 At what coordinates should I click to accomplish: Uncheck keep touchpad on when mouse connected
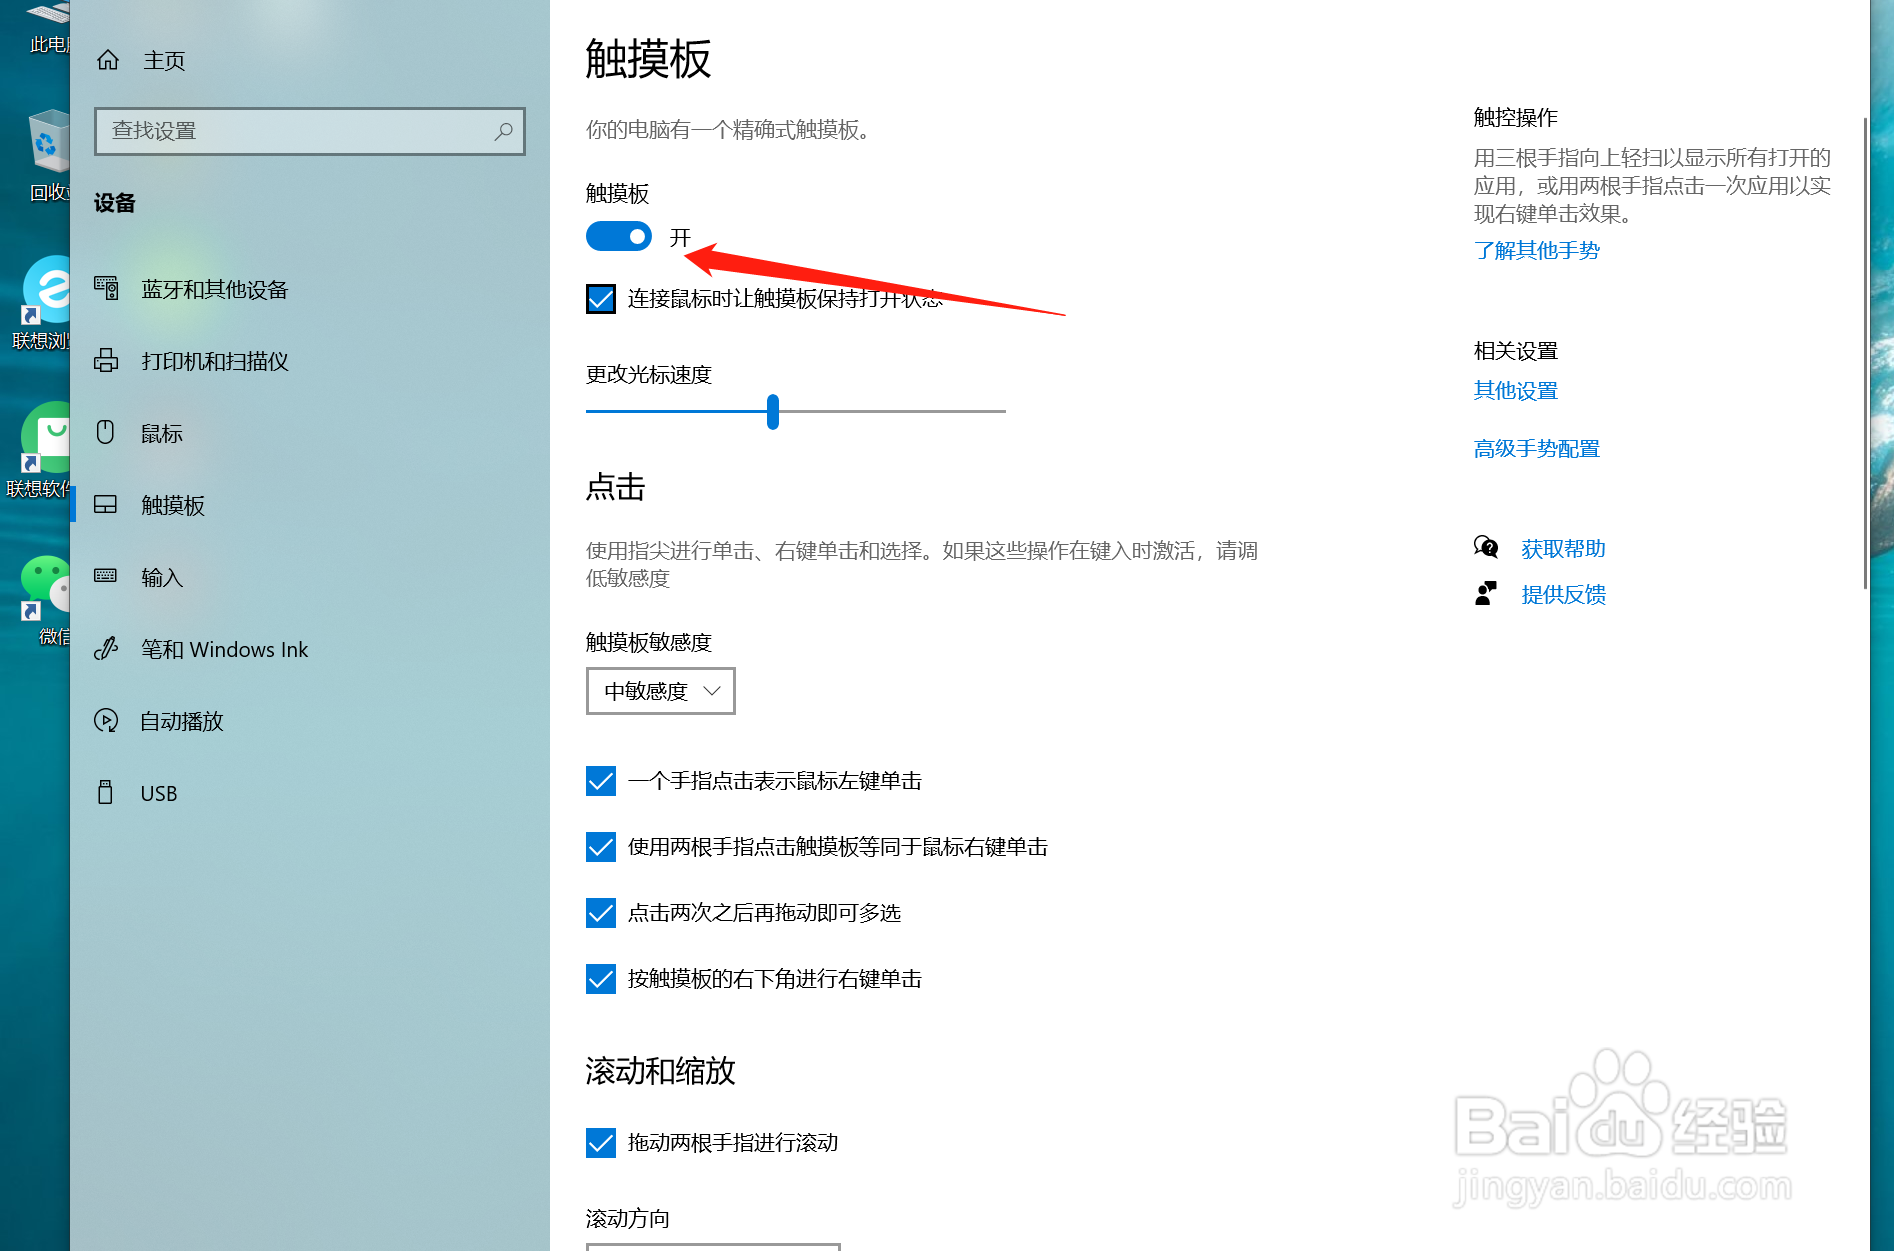click(x=600, y=299)
